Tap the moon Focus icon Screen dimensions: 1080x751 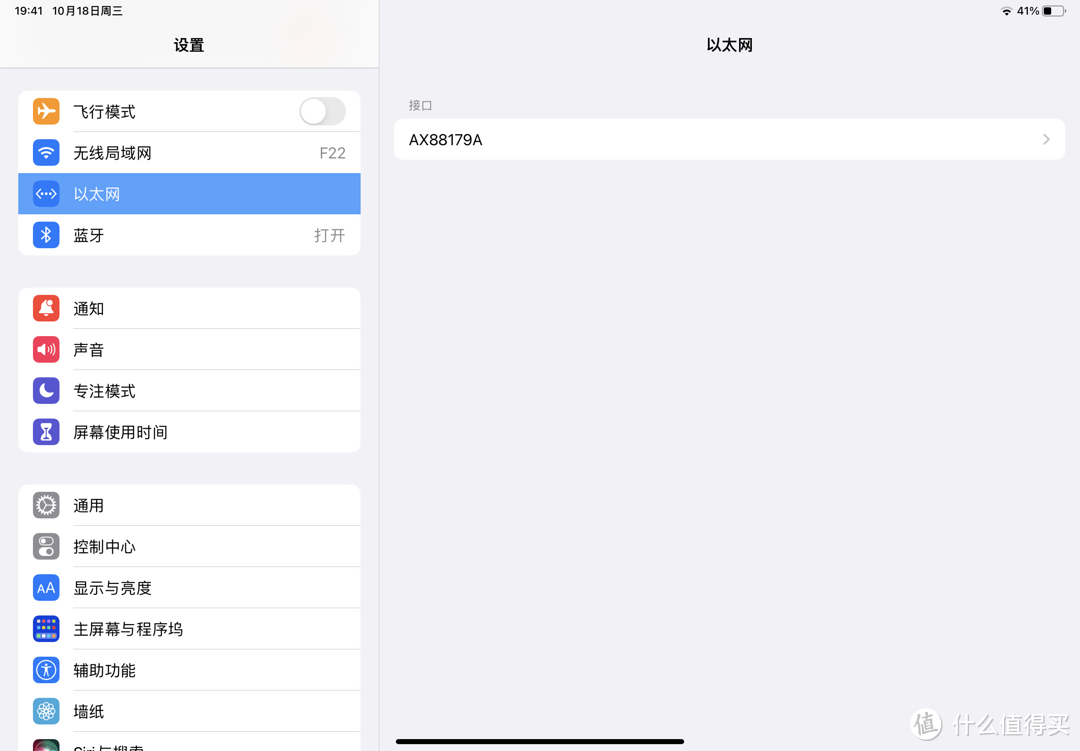coord(46,391)
